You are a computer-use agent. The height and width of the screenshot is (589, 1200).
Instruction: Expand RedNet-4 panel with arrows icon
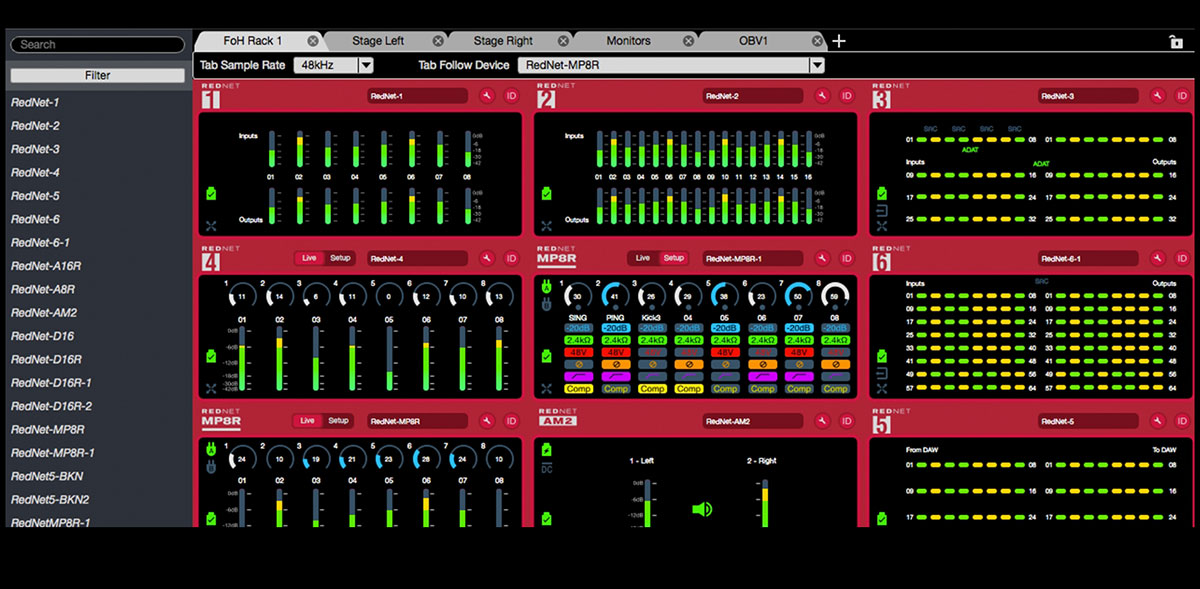(211, 389)
